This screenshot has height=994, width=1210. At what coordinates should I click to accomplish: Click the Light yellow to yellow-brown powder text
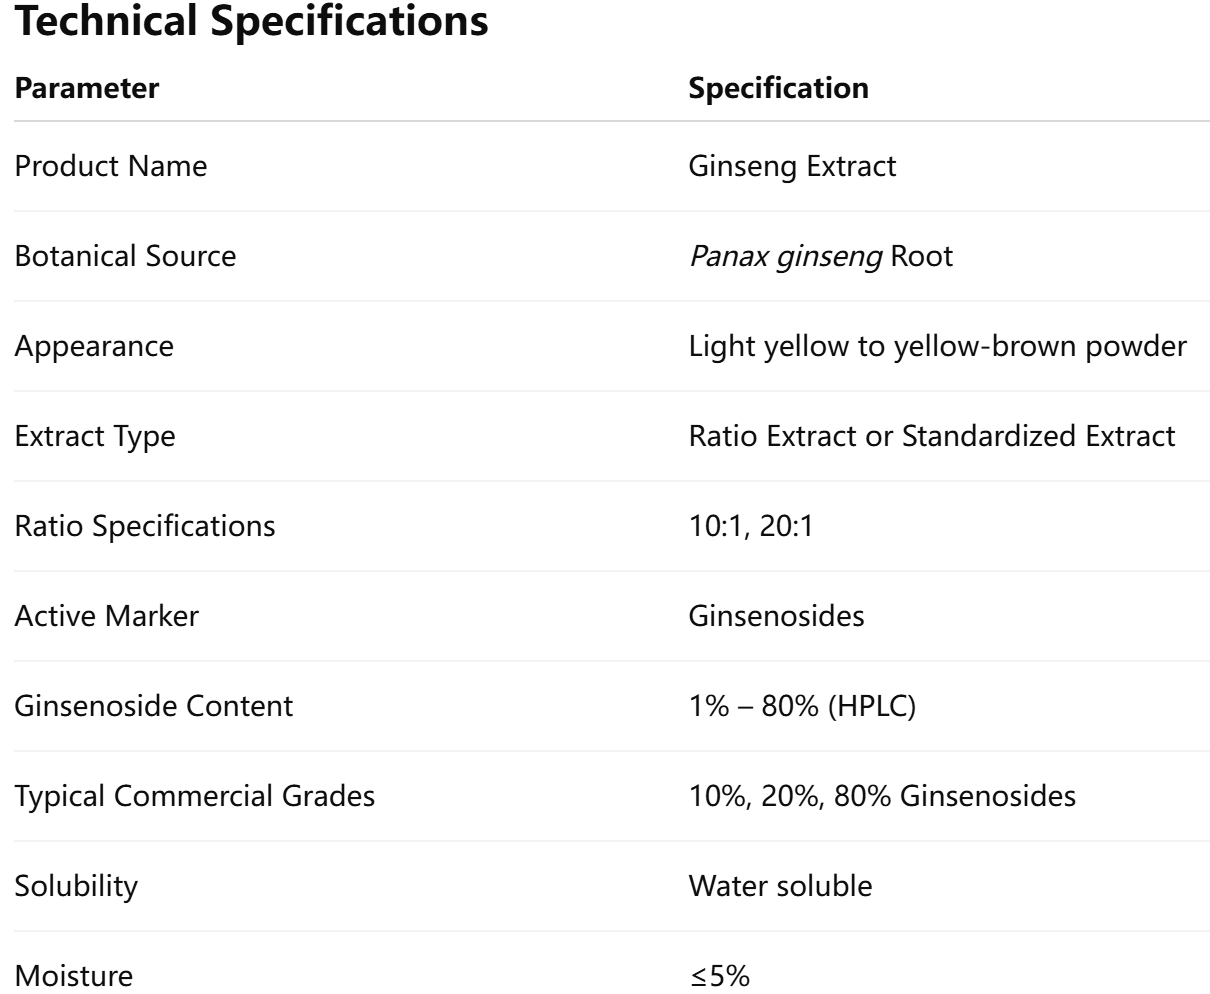click(938, 346)
